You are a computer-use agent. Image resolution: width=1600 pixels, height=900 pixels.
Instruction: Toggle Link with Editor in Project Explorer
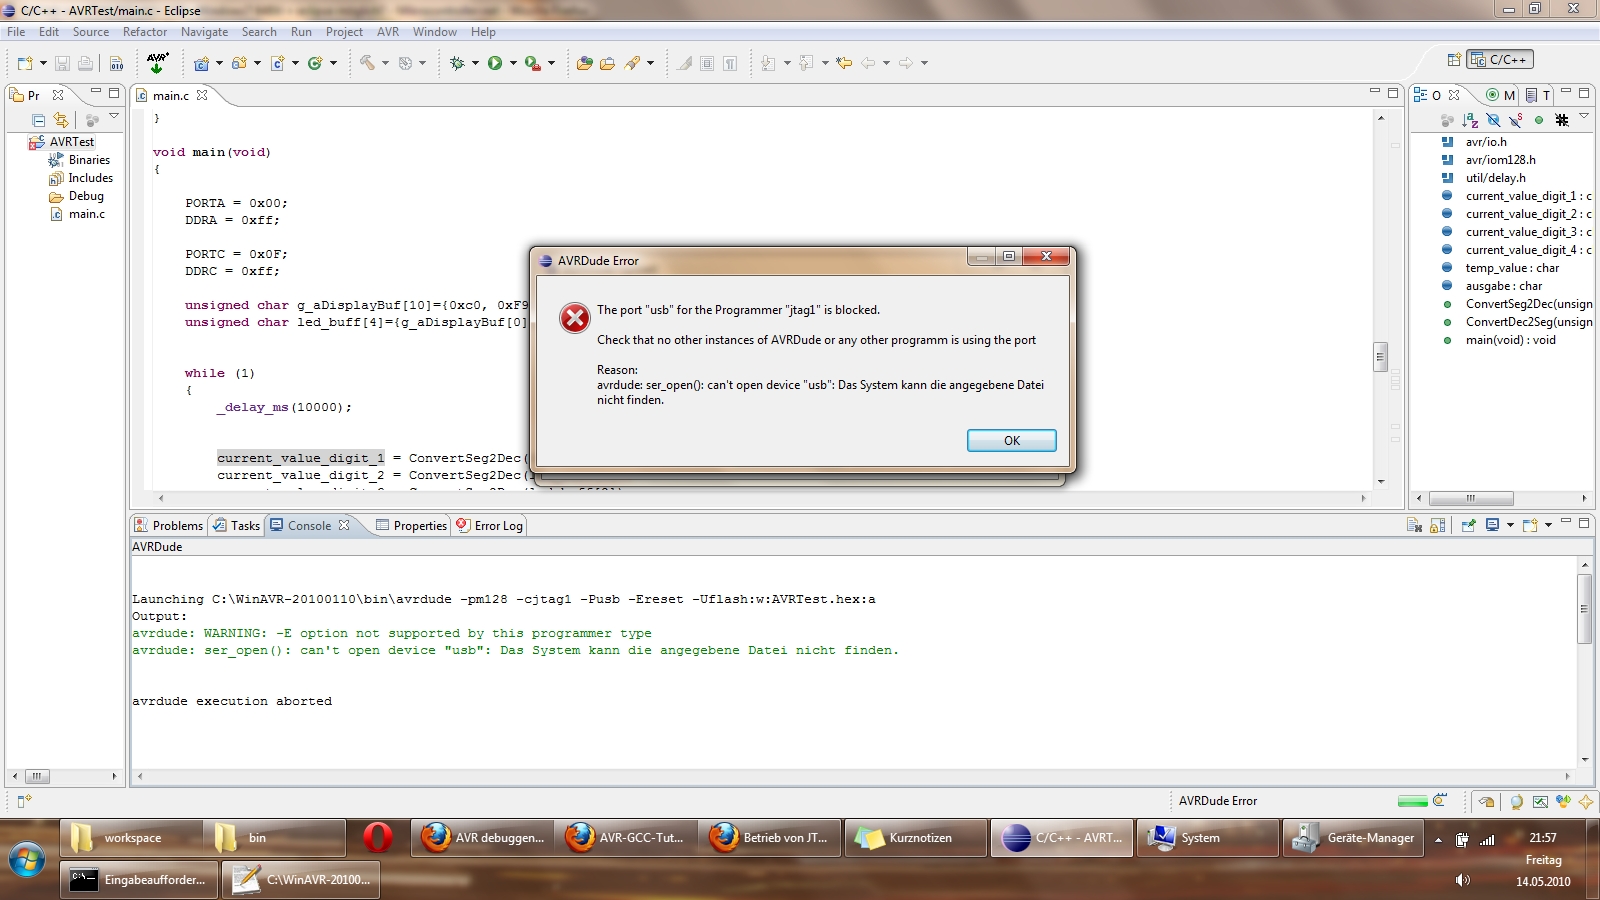coord(61,120)
